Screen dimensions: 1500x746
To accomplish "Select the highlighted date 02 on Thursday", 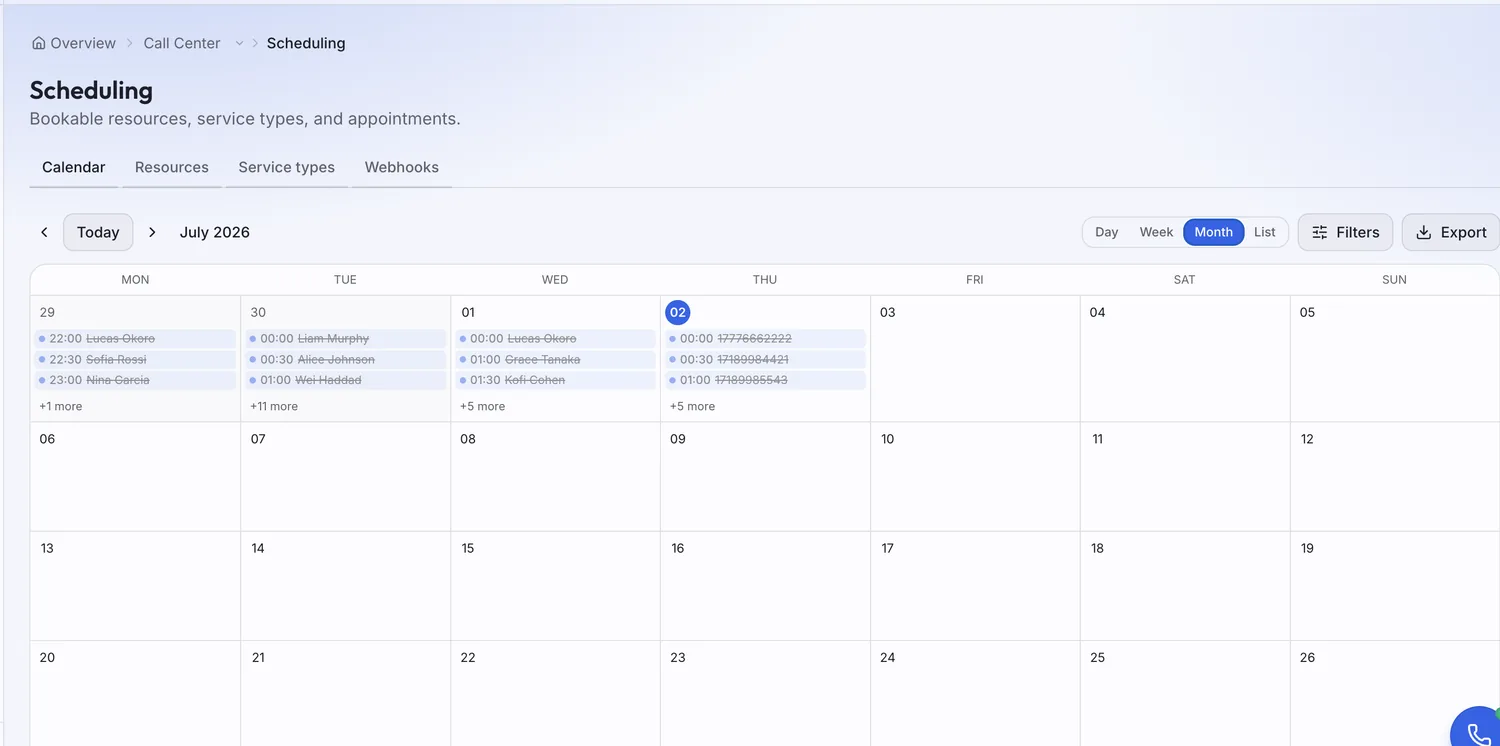I will click(678, 312).
